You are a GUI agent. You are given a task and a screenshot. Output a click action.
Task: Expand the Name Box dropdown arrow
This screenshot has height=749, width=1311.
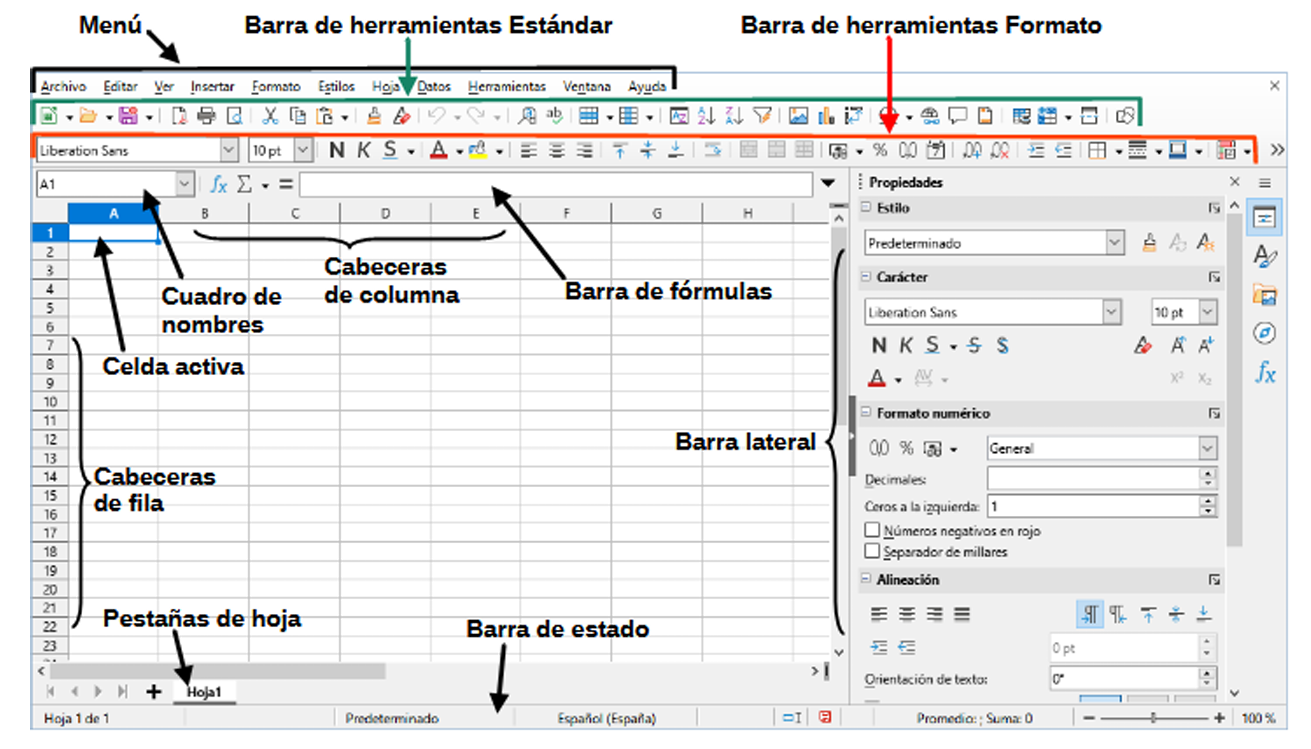pos(184,184)
